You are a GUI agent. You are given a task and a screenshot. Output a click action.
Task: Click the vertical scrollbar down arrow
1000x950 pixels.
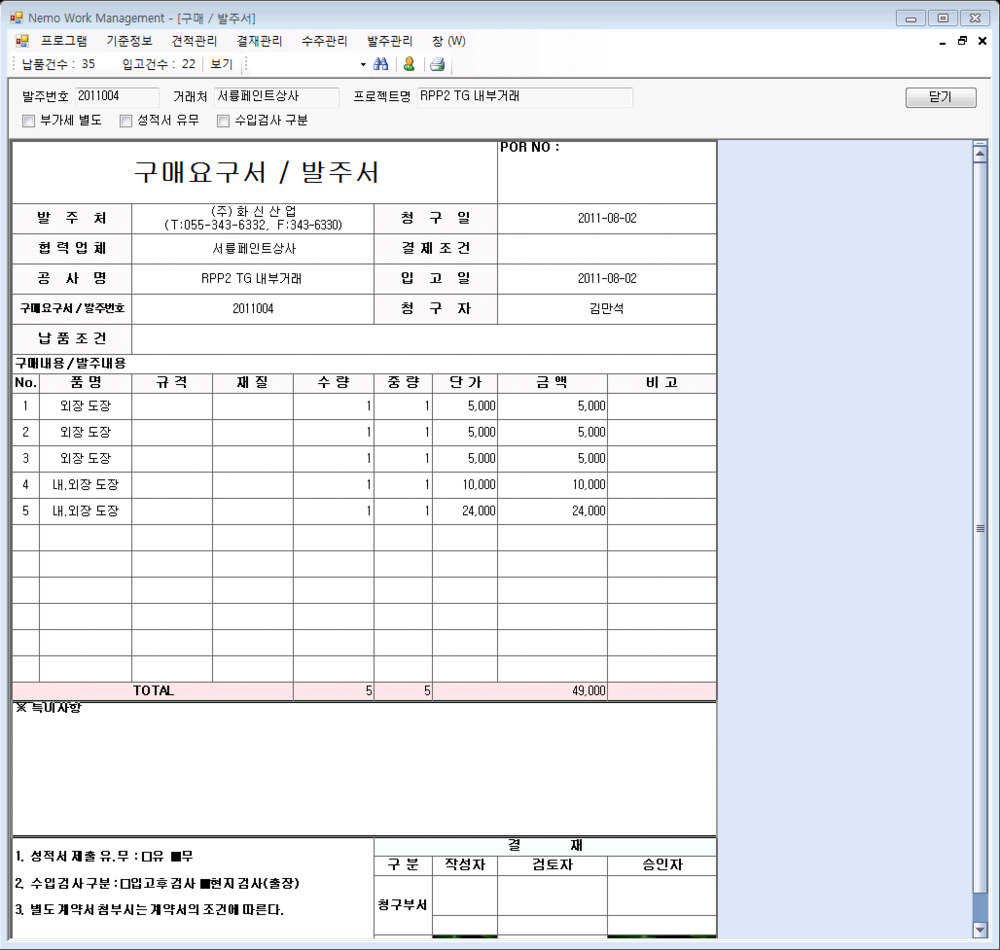point(980,930)
